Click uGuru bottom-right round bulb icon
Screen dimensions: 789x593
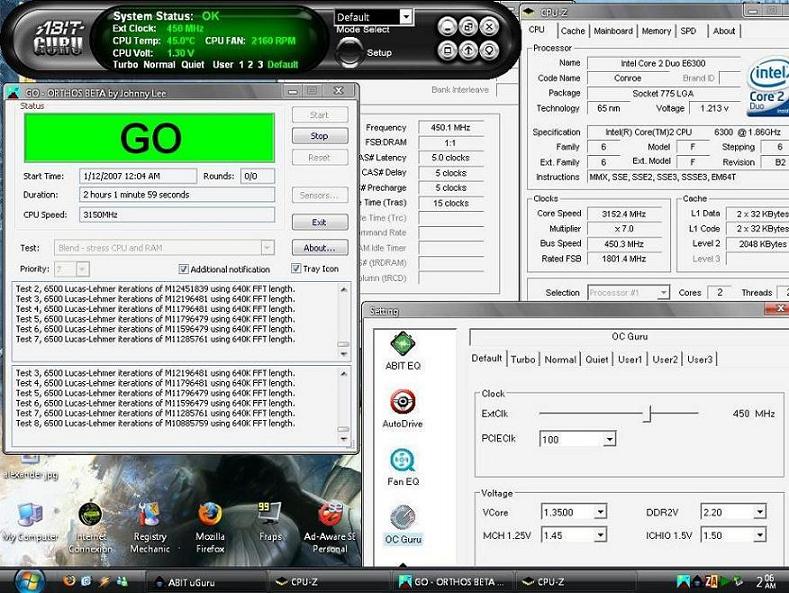pos(489,50)
